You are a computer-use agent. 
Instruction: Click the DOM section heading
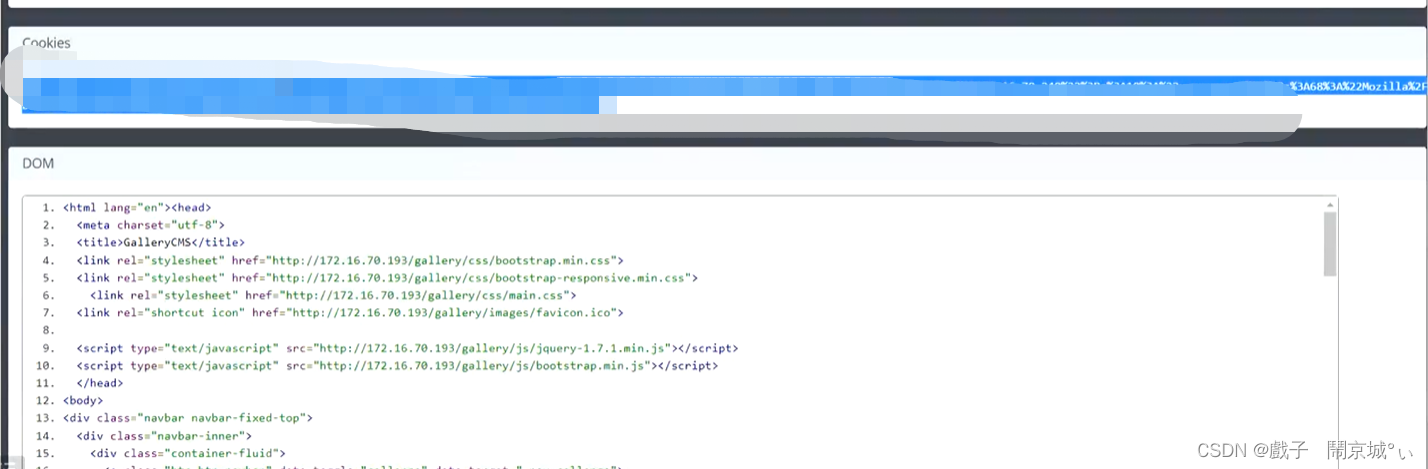[38, 163]
